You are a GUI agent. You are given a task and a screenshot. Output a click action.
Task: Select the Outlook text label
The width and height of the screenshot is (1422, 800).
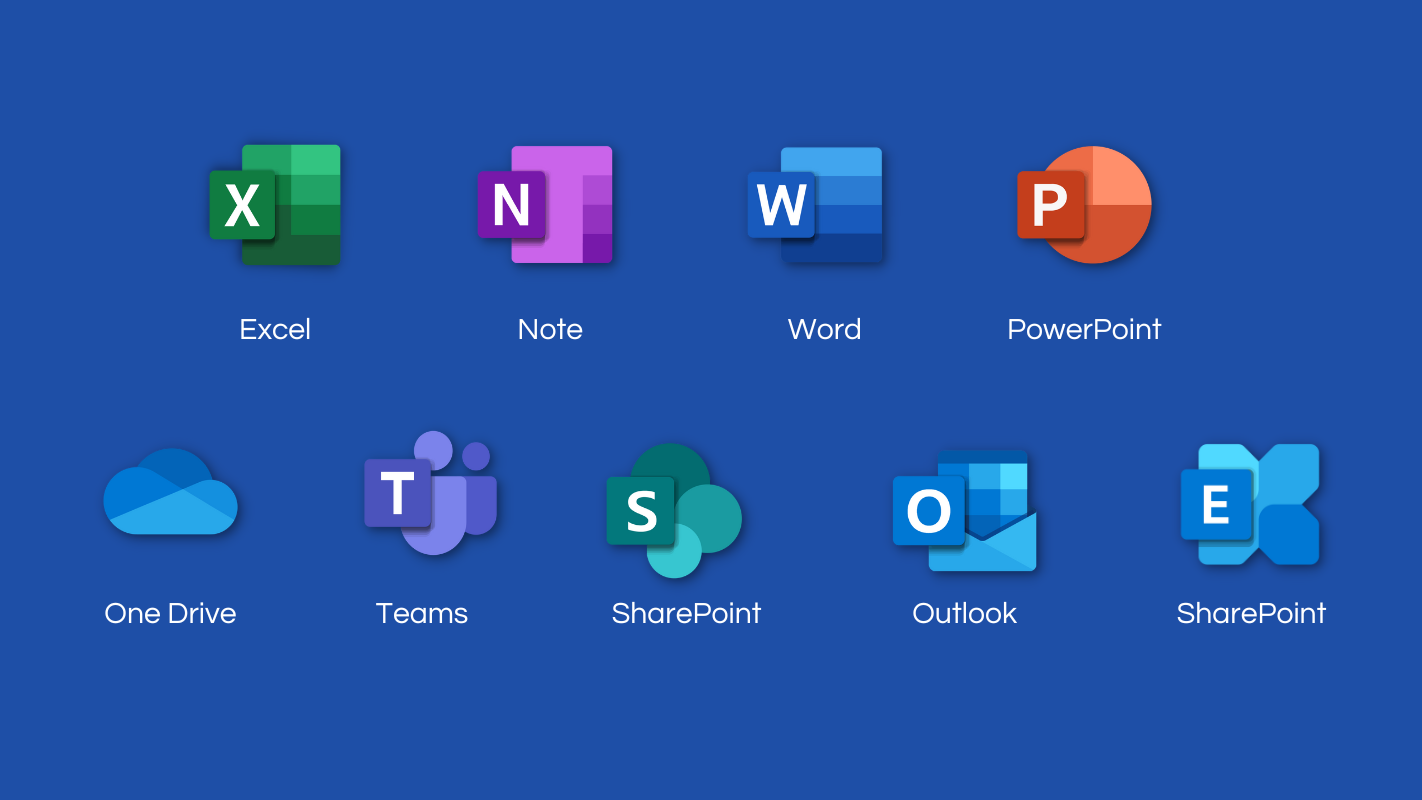(x=964, y=613)
